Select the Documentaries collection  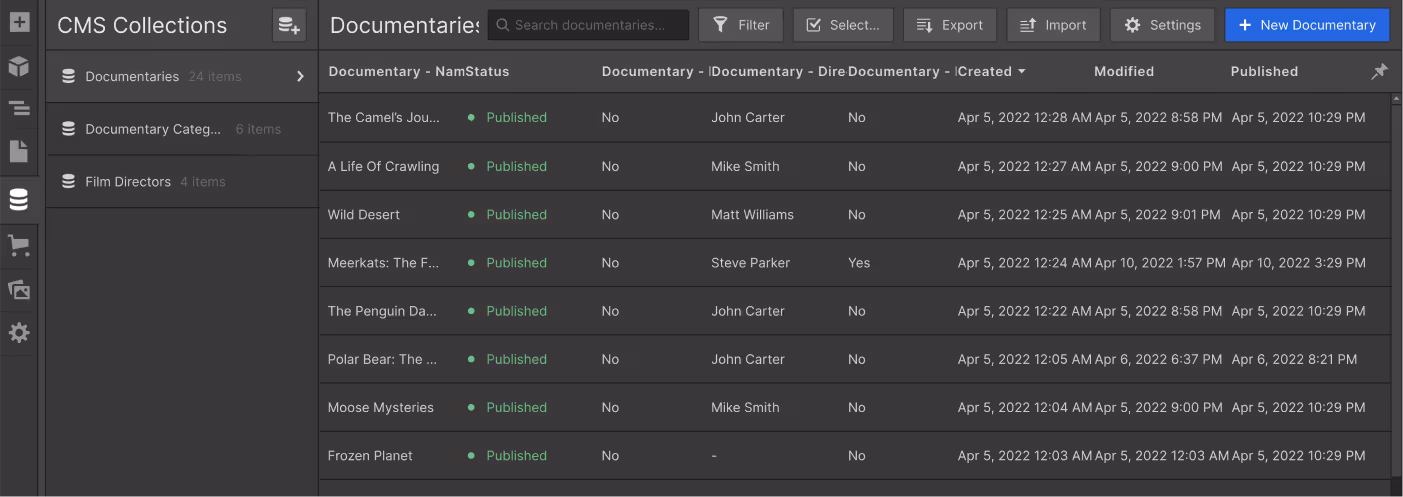click(182, 77)
